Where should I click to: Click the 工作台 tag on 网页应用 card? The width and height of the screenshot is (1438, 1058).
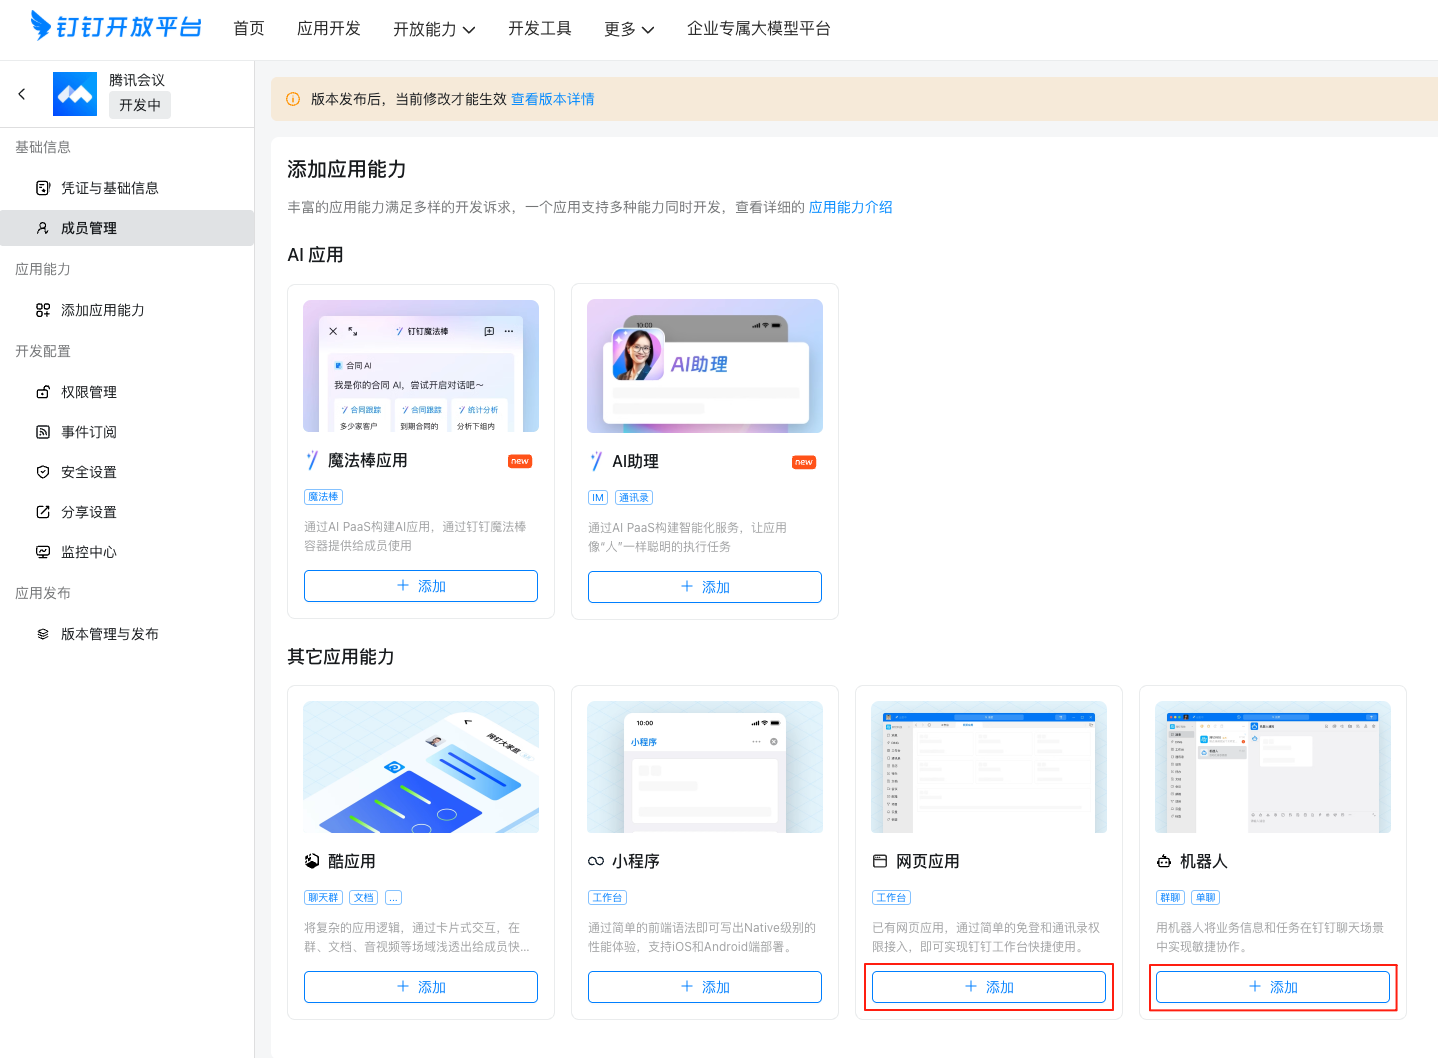coord(891,898)
